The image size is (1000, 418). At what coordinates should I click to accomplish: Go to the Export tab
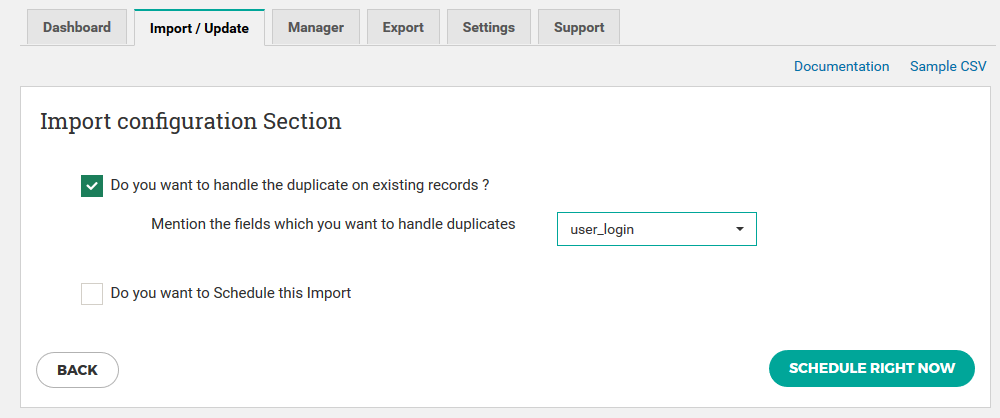click(x=403, y=27)
